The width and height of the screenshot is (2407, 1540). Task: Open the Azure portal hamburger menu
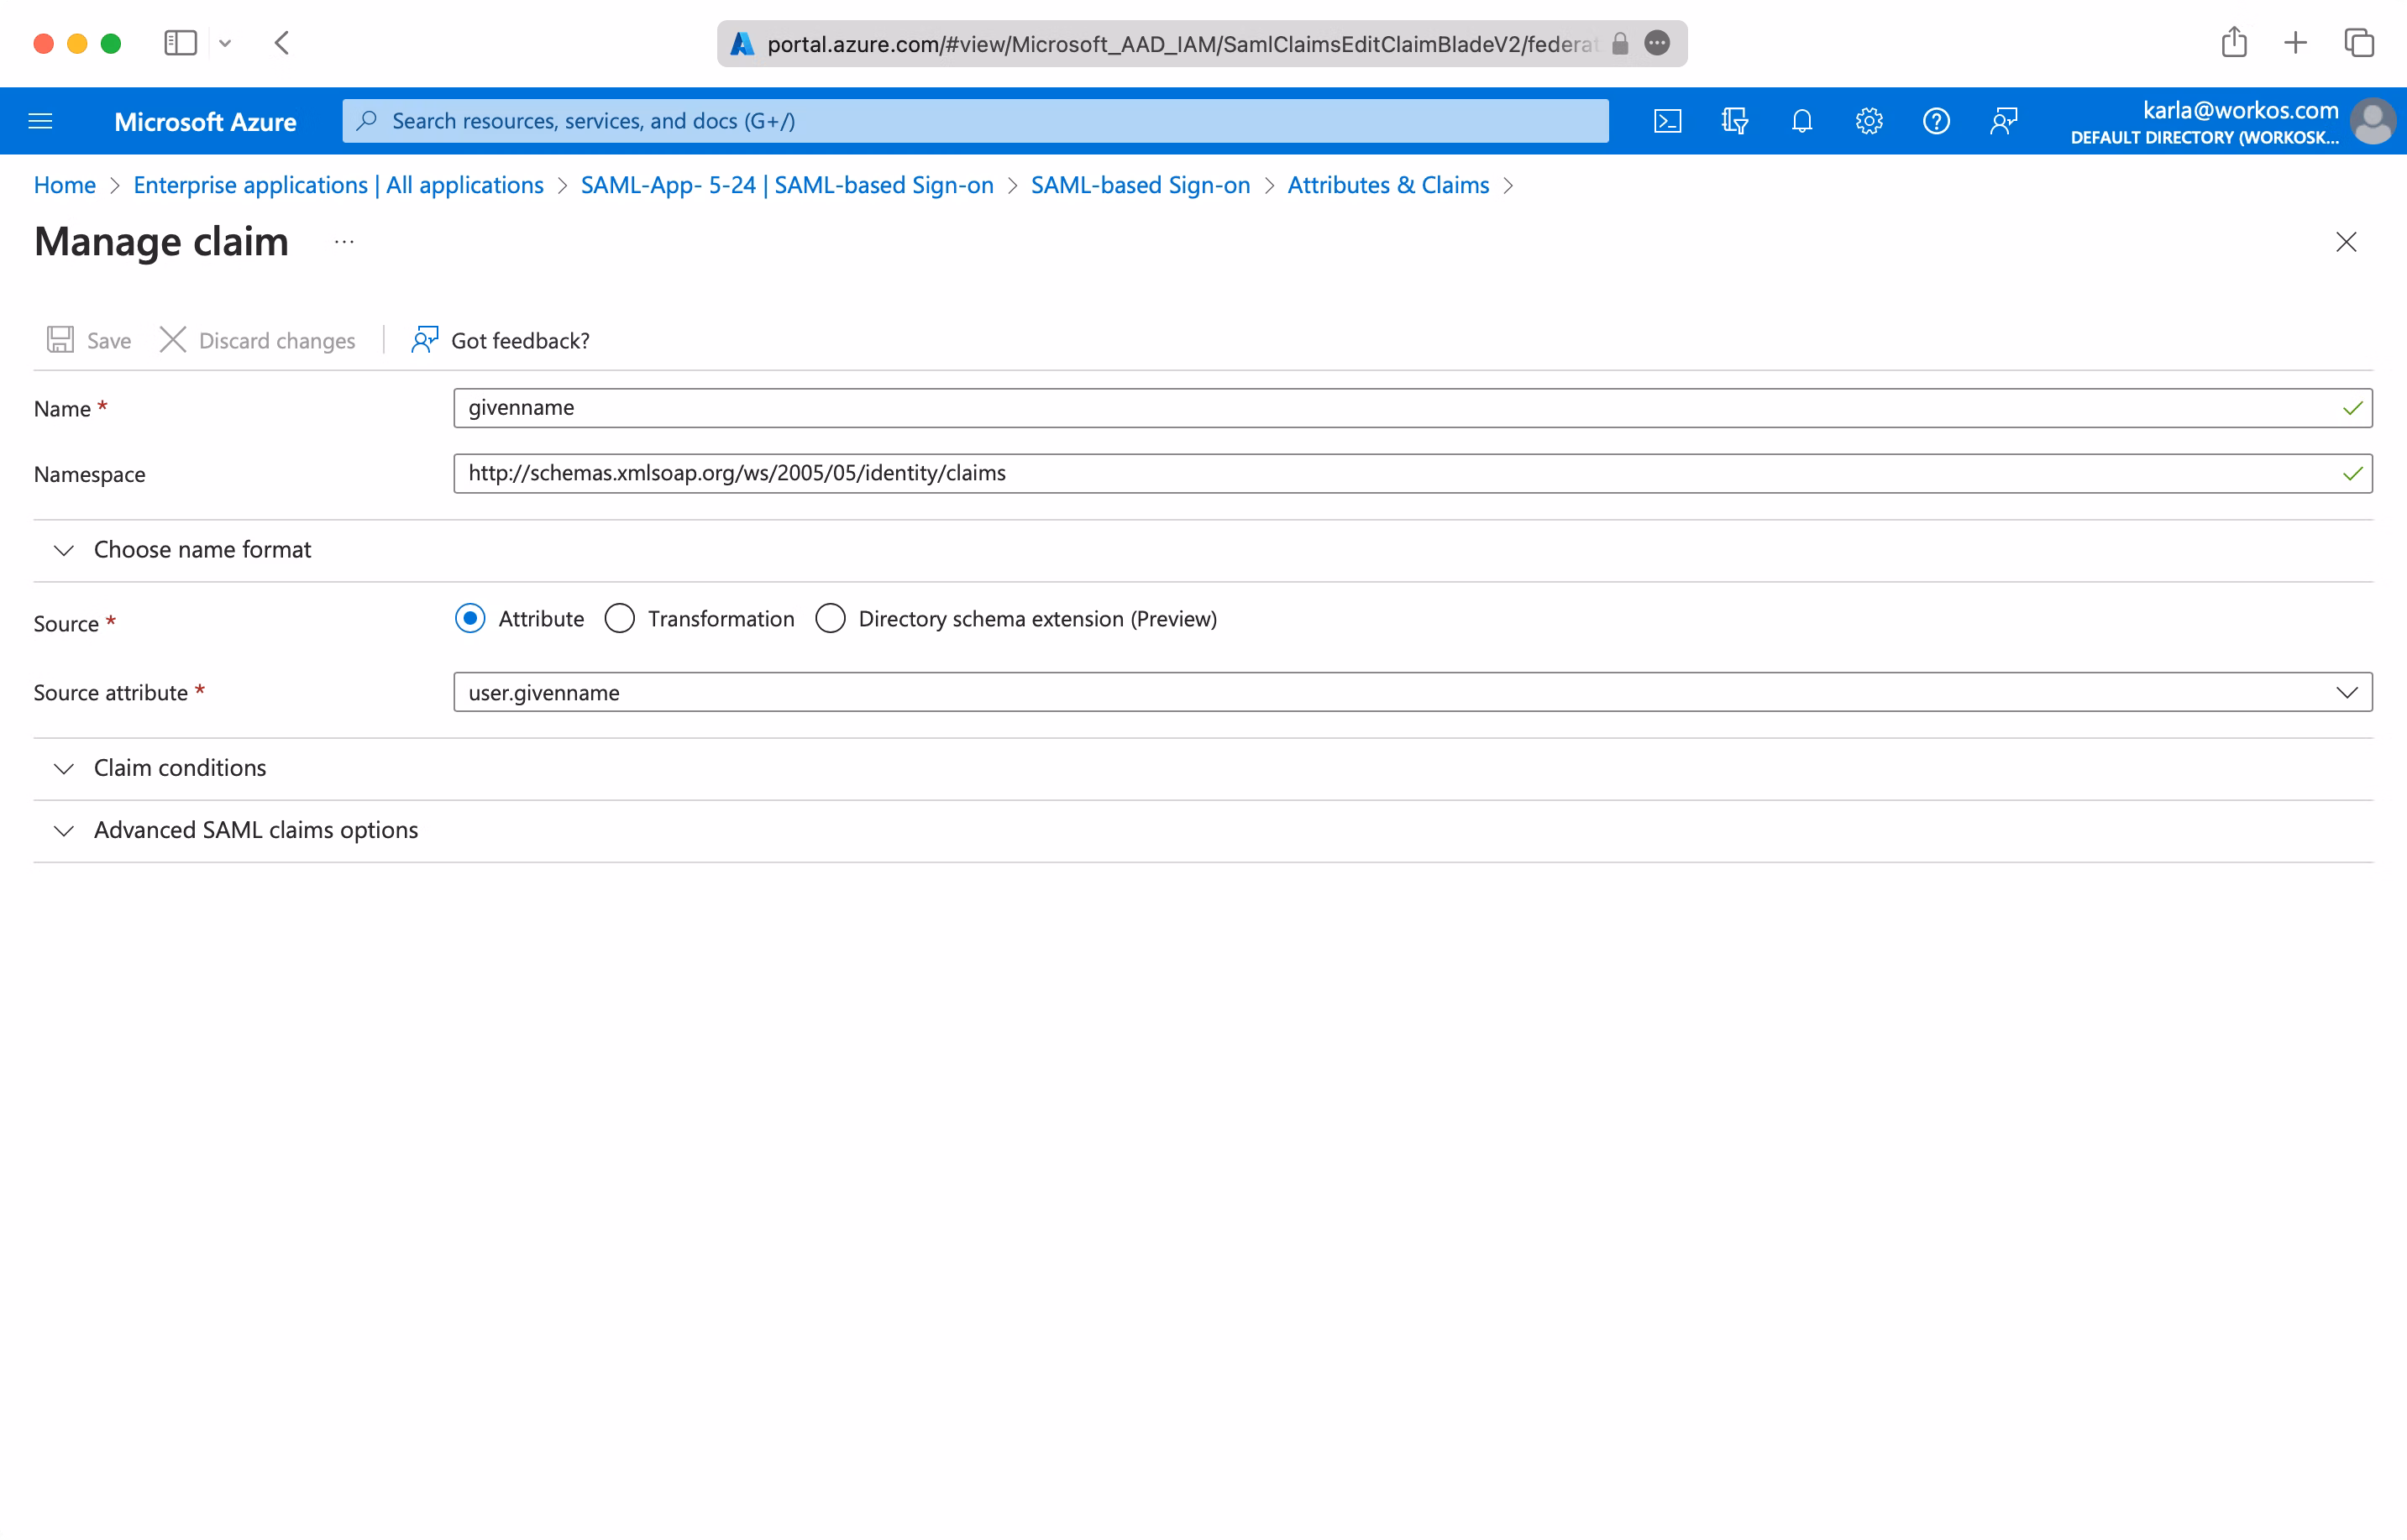coord(40,121)
